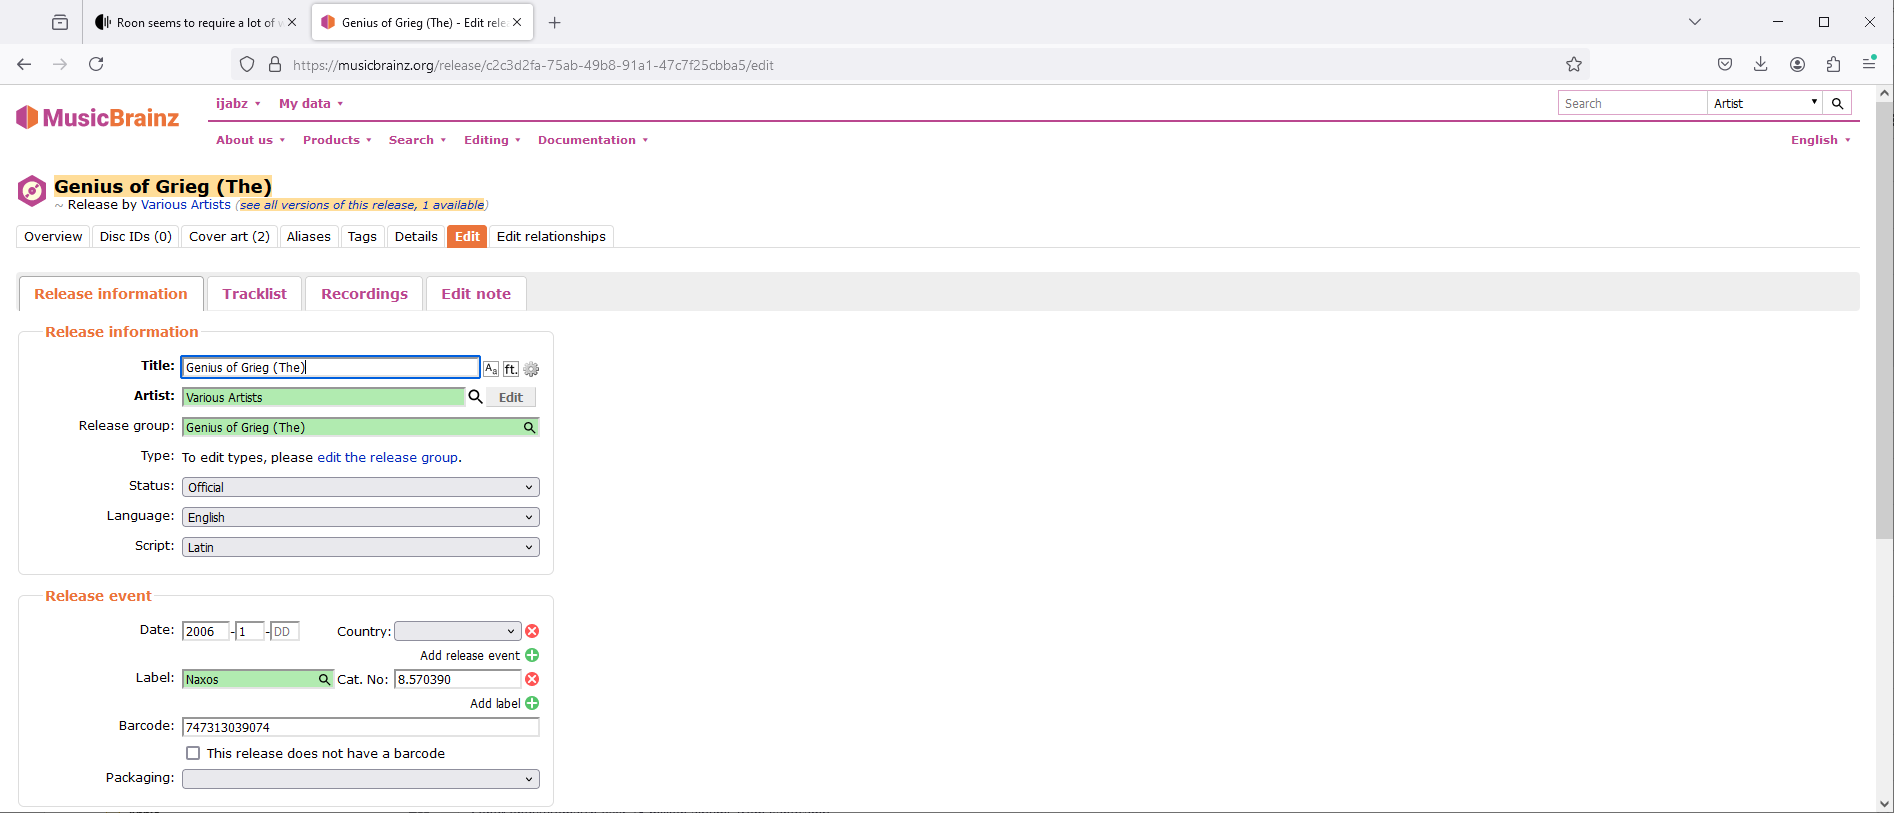Check 'This release does not have a barcode'
Screen dimensions: 1894x813
(193, 753)
